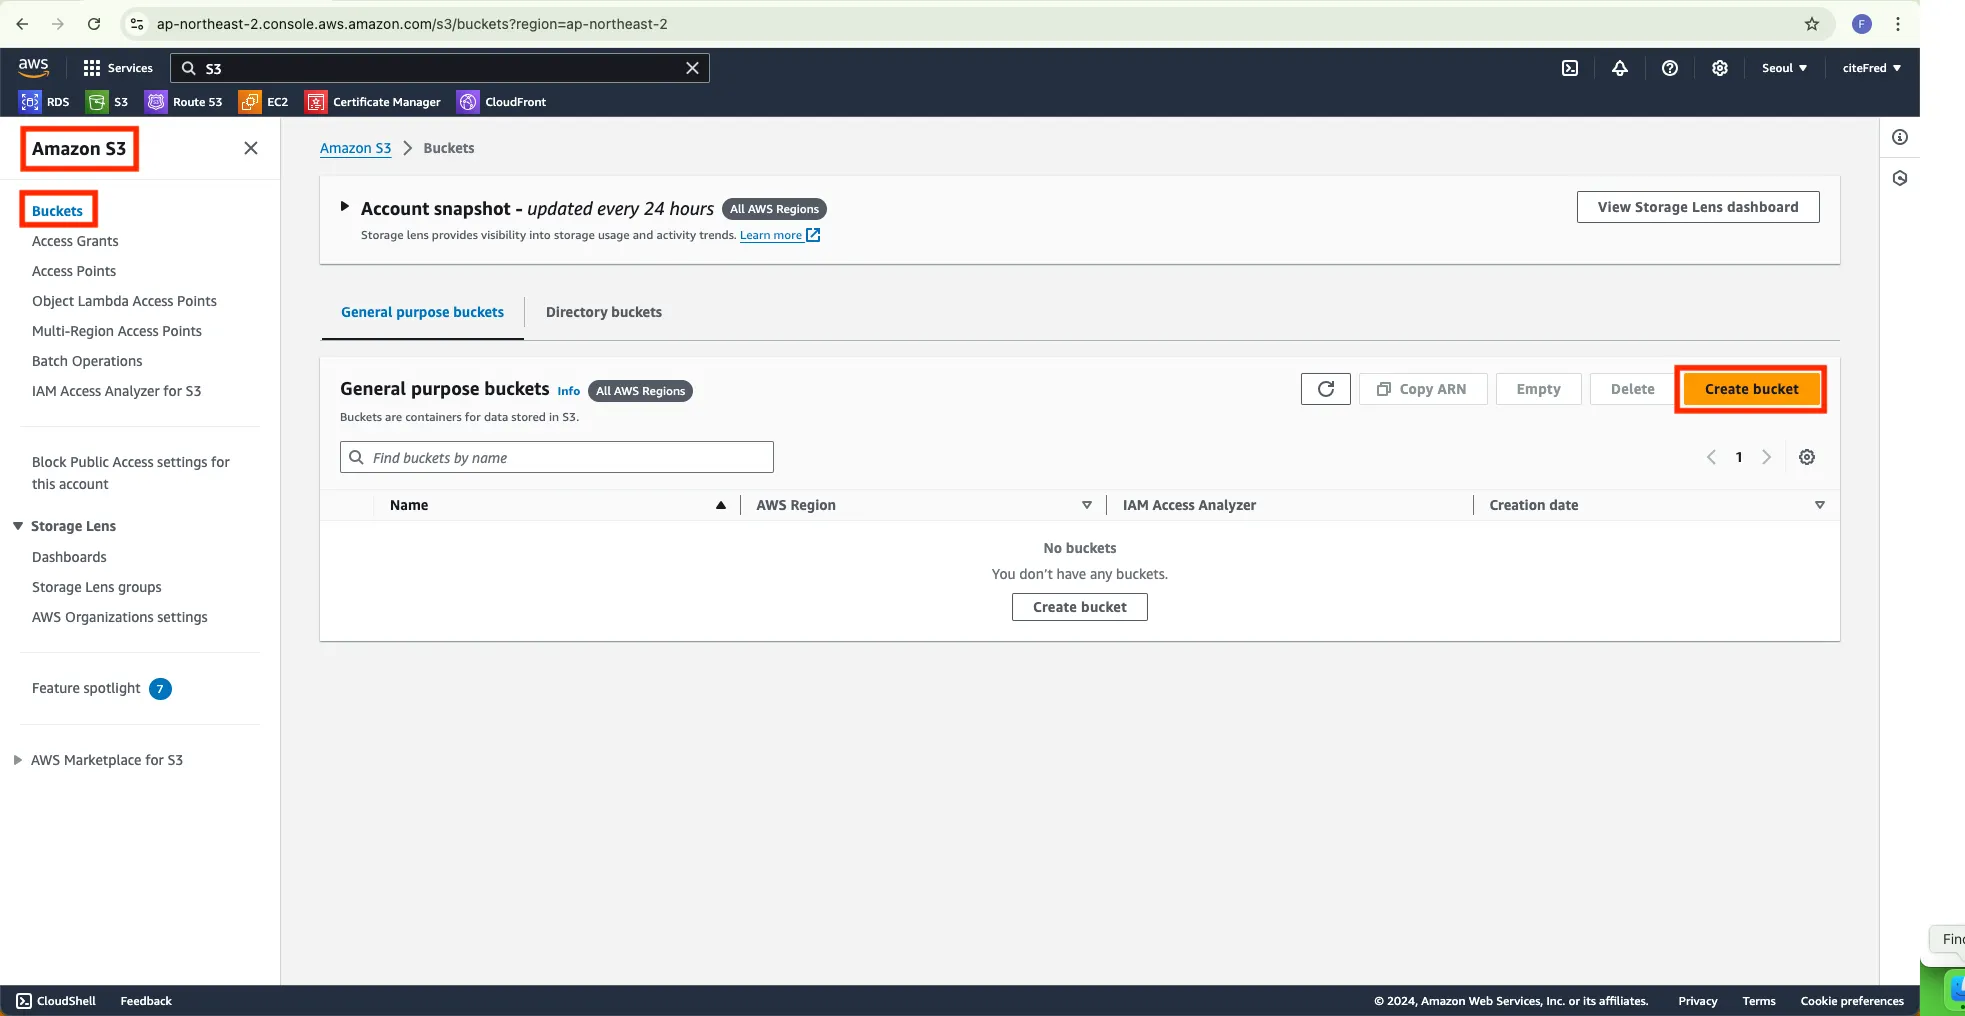Open Block Public Access settings for account
1965x1016 pixels.
(130, 473)
